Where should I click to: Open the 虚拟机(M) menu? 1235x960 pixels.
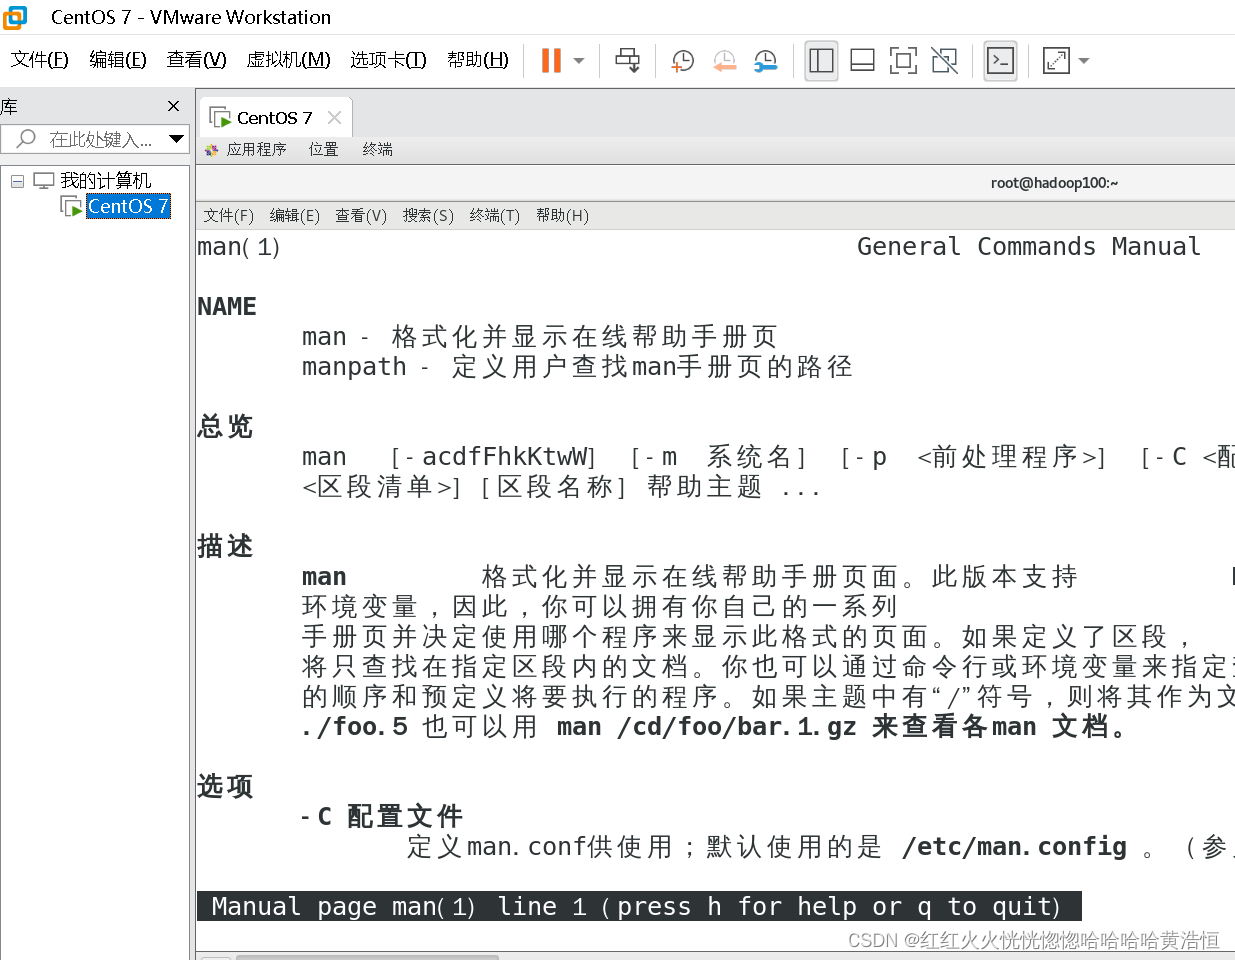[x=288, y=60]
